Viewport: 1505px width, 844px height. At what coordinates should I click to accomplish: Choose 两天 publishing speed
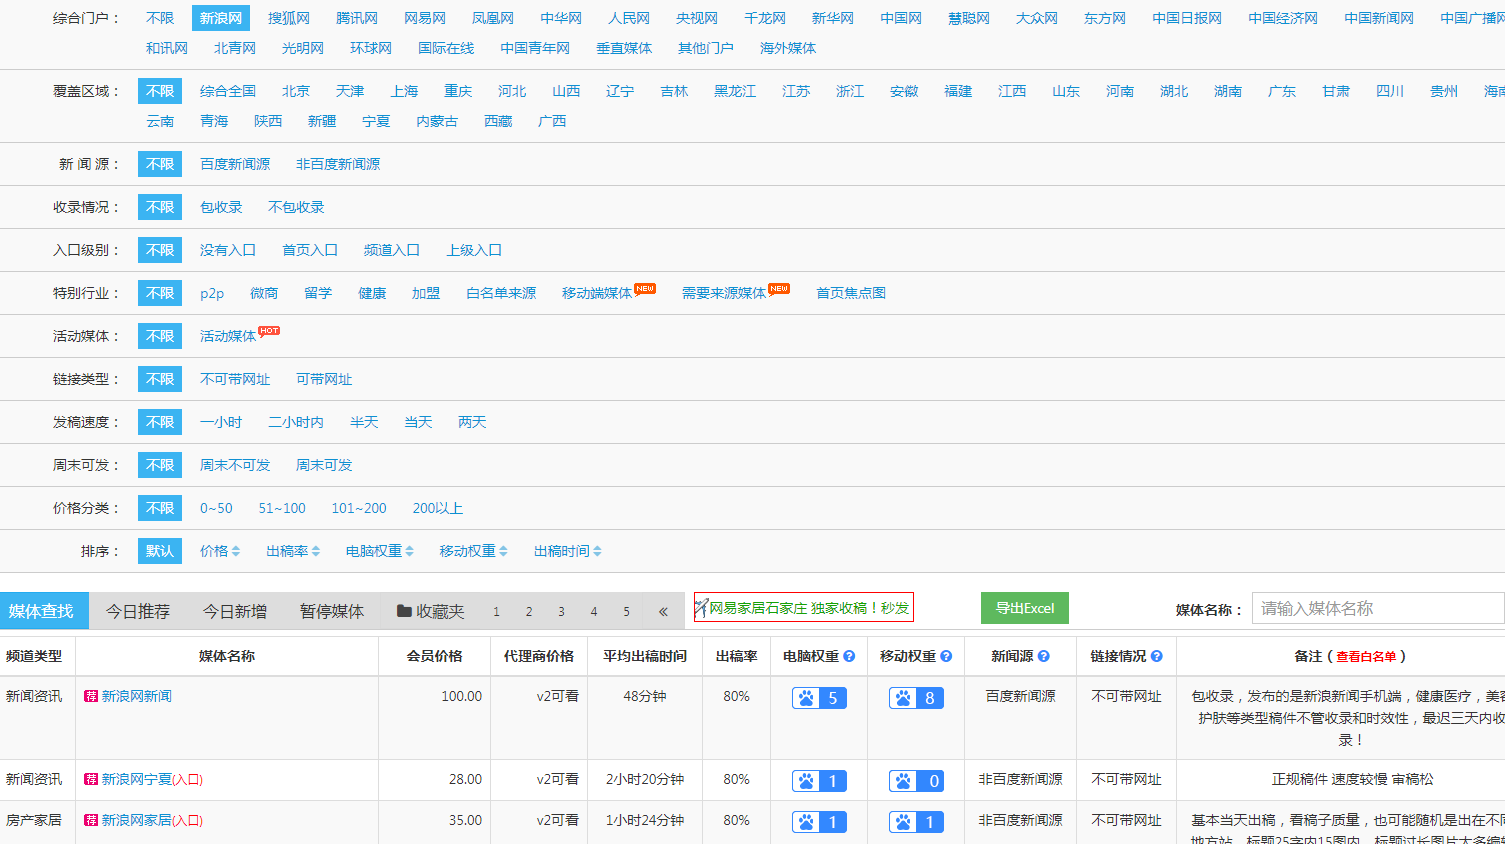472,422
